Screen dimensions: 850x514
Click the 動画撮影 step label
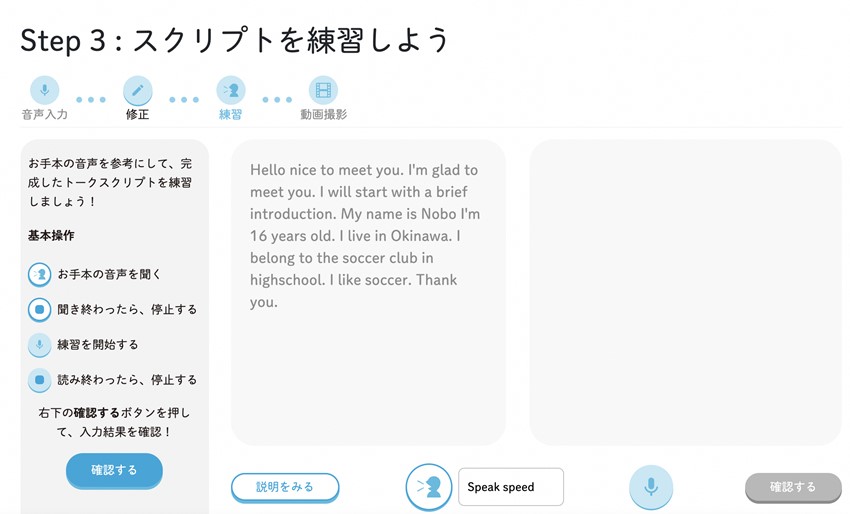click(x=324, y=114)
